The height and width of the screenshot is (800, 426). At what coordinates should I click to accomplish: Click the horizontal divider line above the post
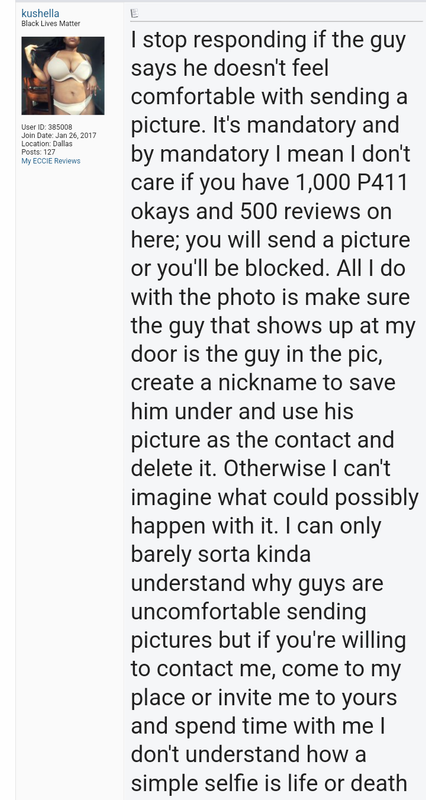point(277,21)
